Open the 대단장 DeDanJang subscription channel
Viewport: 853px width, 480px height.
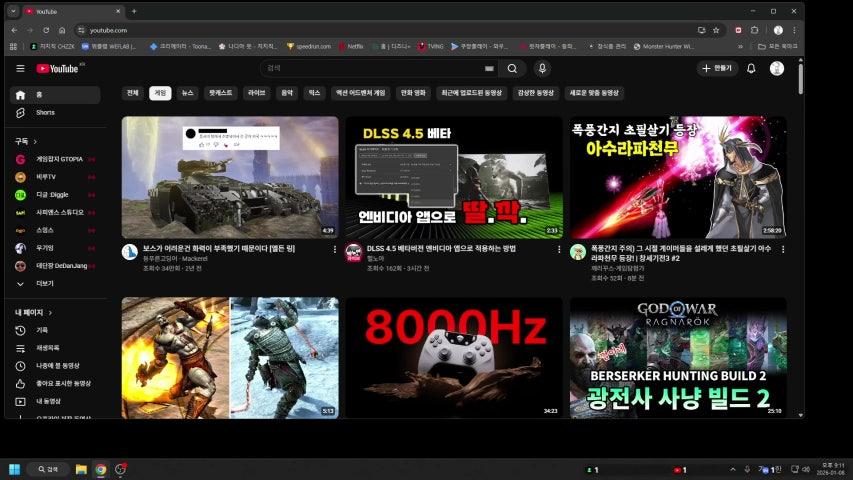[x=55, y=266]
